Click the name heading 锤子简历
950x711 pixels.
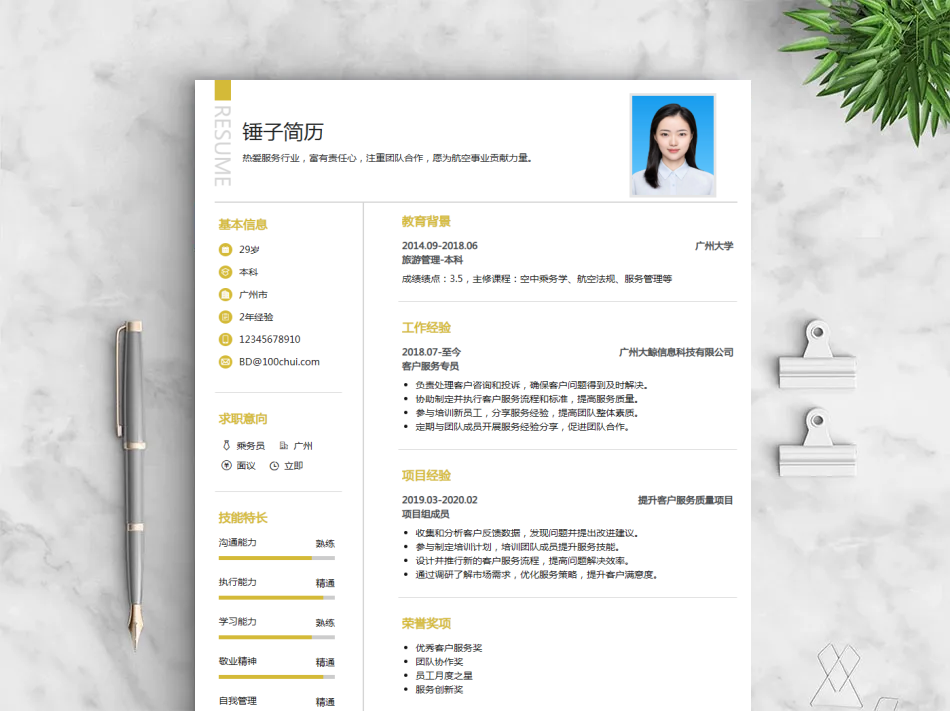283,131
